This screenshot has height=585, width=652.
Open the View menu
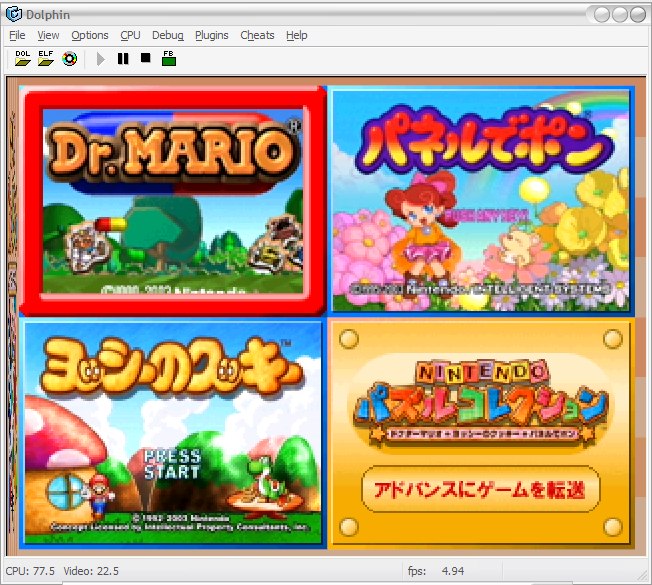(x=48, y=35)
